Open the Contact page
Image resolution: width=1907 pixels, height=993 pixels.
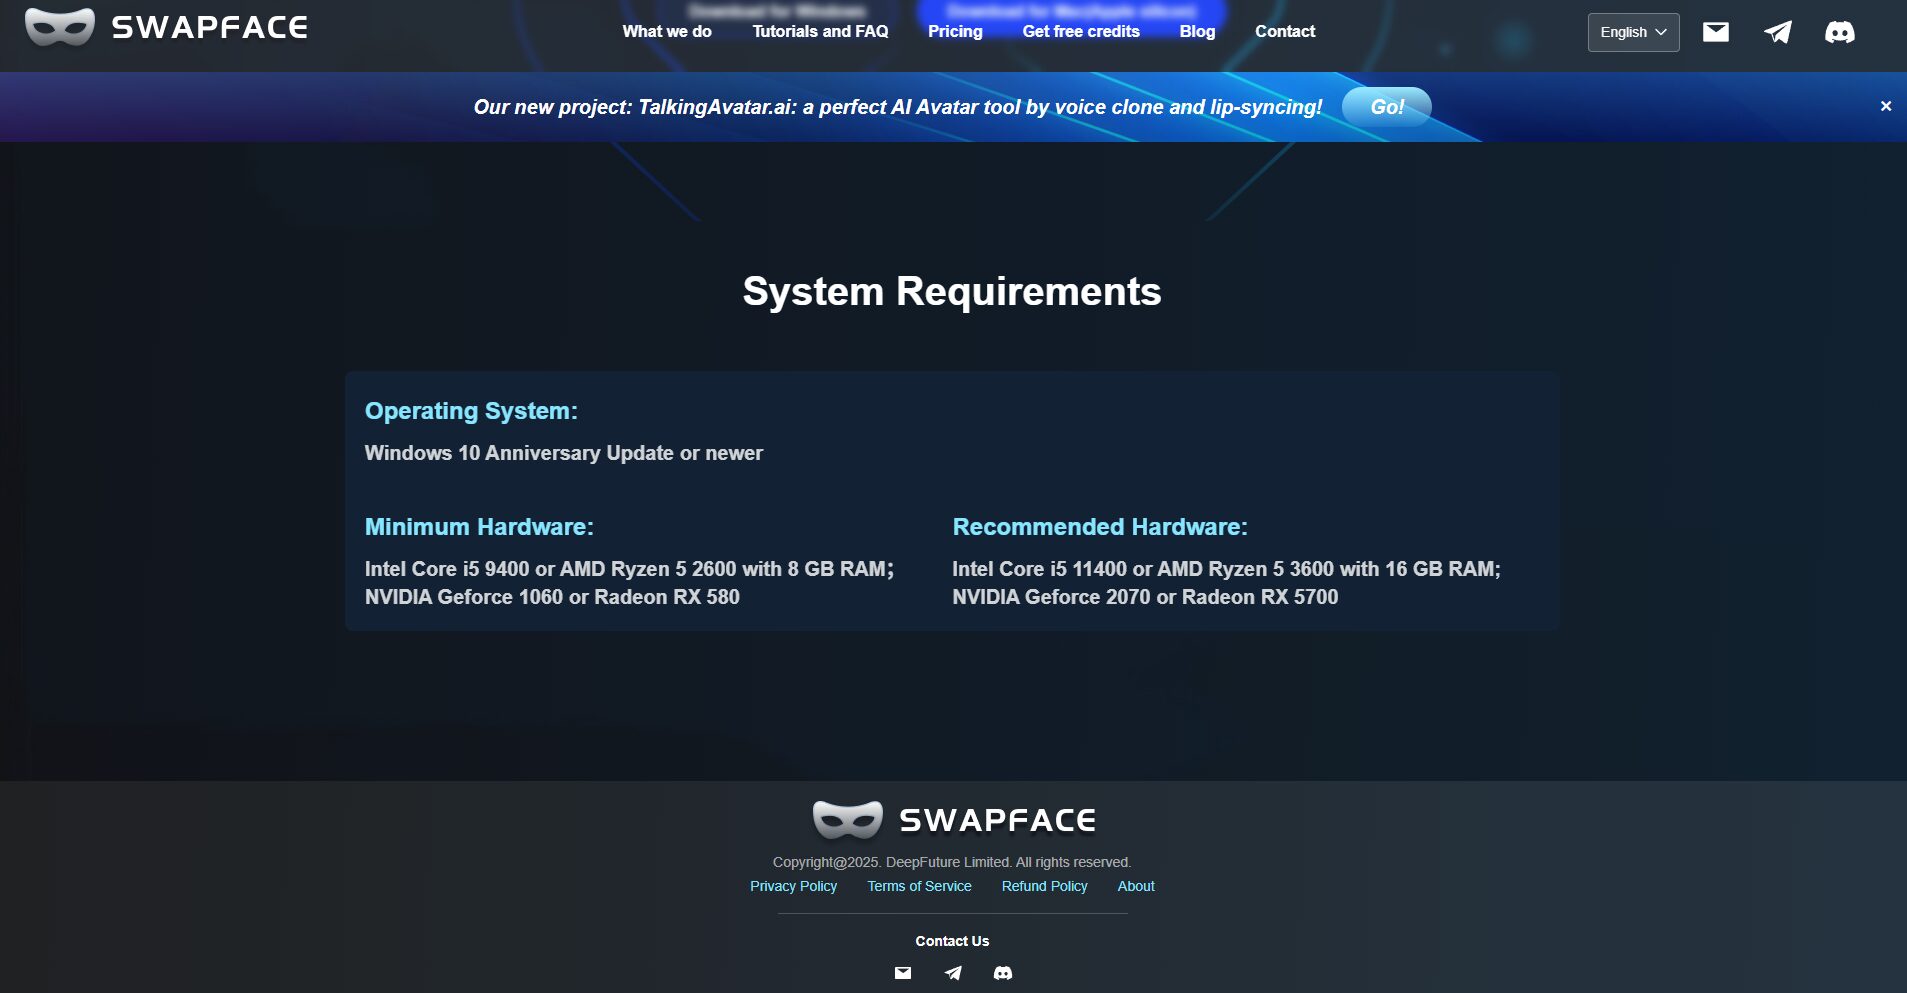pos(1285,31)
